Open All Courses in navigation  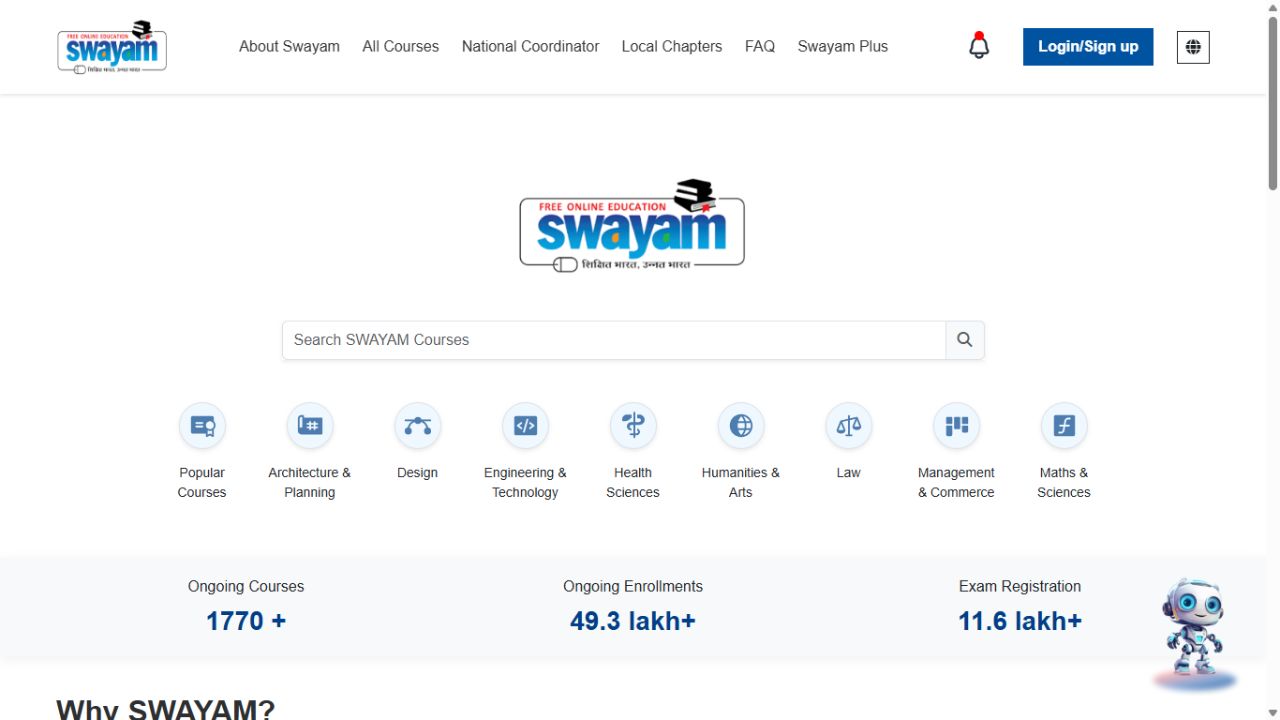pos(400,46)
